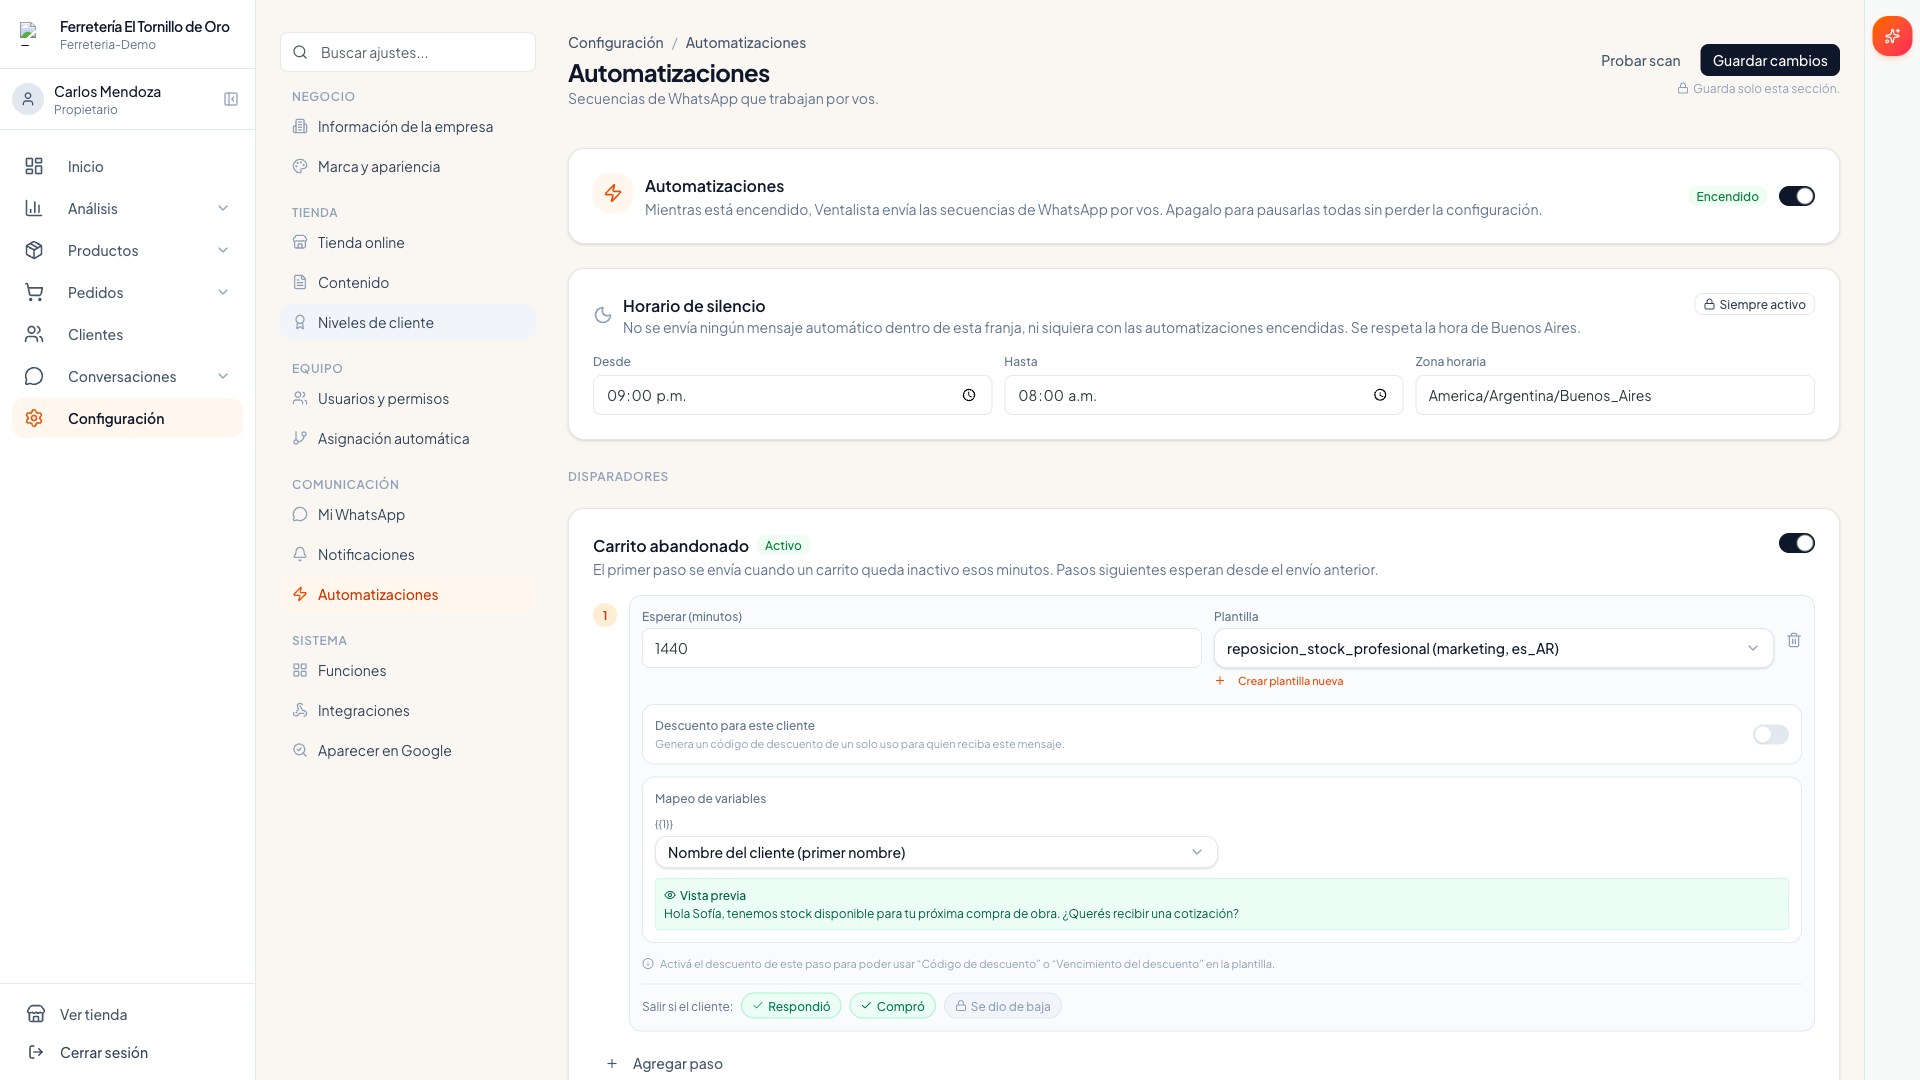1920x1080 pixels.
Task: Open time picker clock in Desde field
Action: click(969, 395)
